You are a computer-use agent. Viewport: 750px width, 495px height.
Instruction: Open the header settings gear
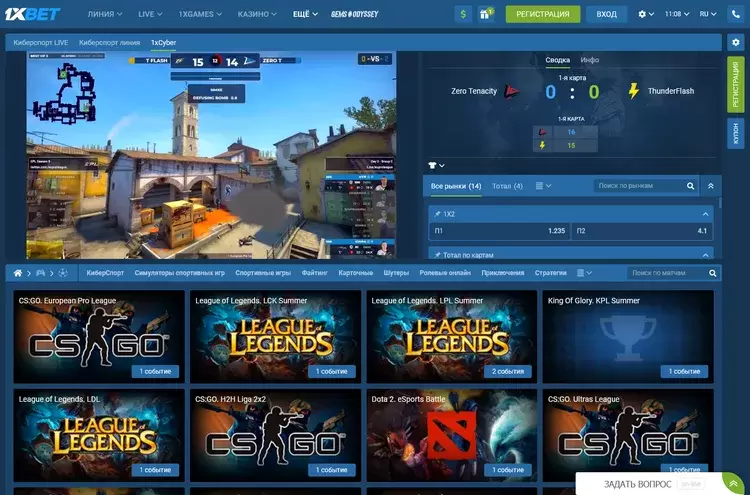point(646,14)
